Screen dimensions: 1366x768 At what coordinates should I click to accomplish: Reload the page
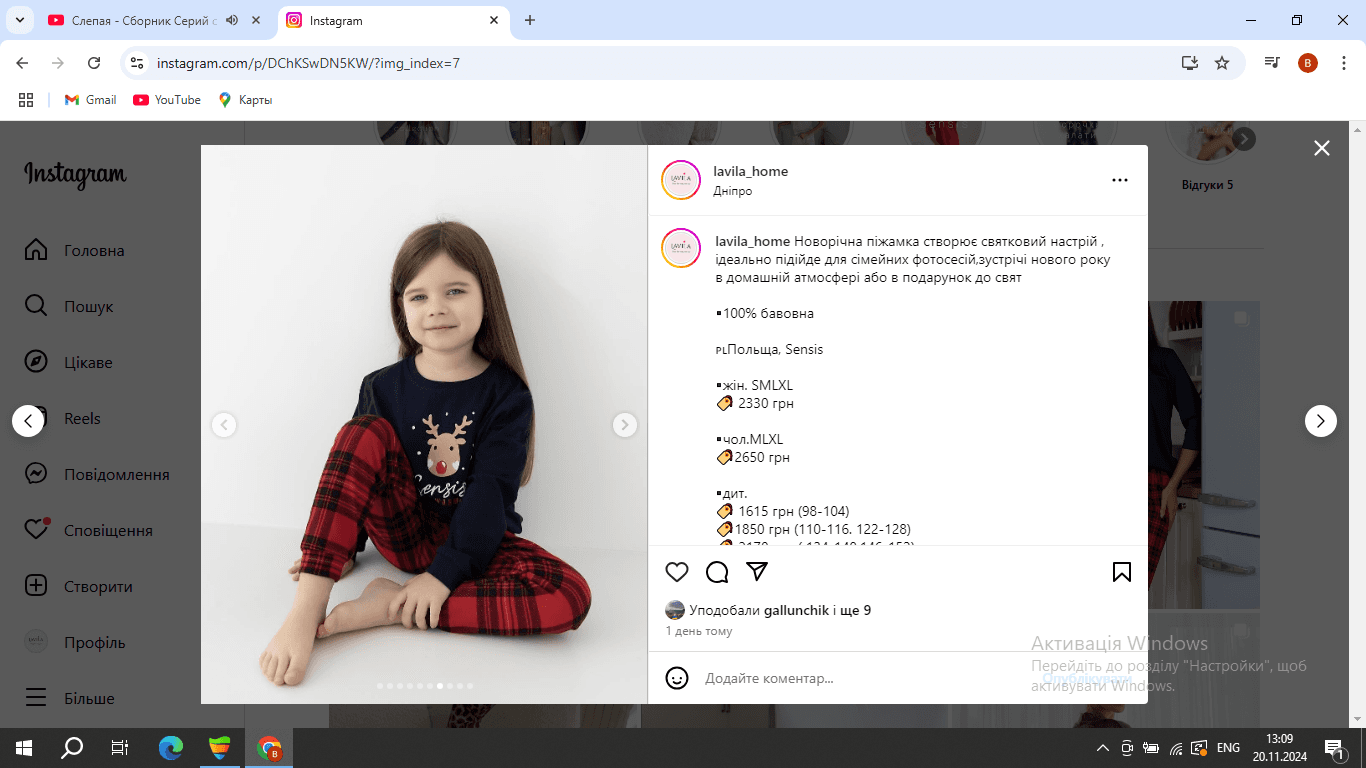(94, 63)
